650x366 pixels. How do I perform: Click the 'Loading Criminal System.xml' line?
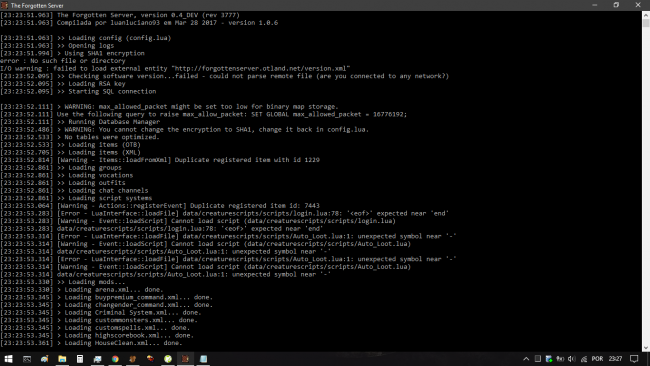(x=101, y=313)
